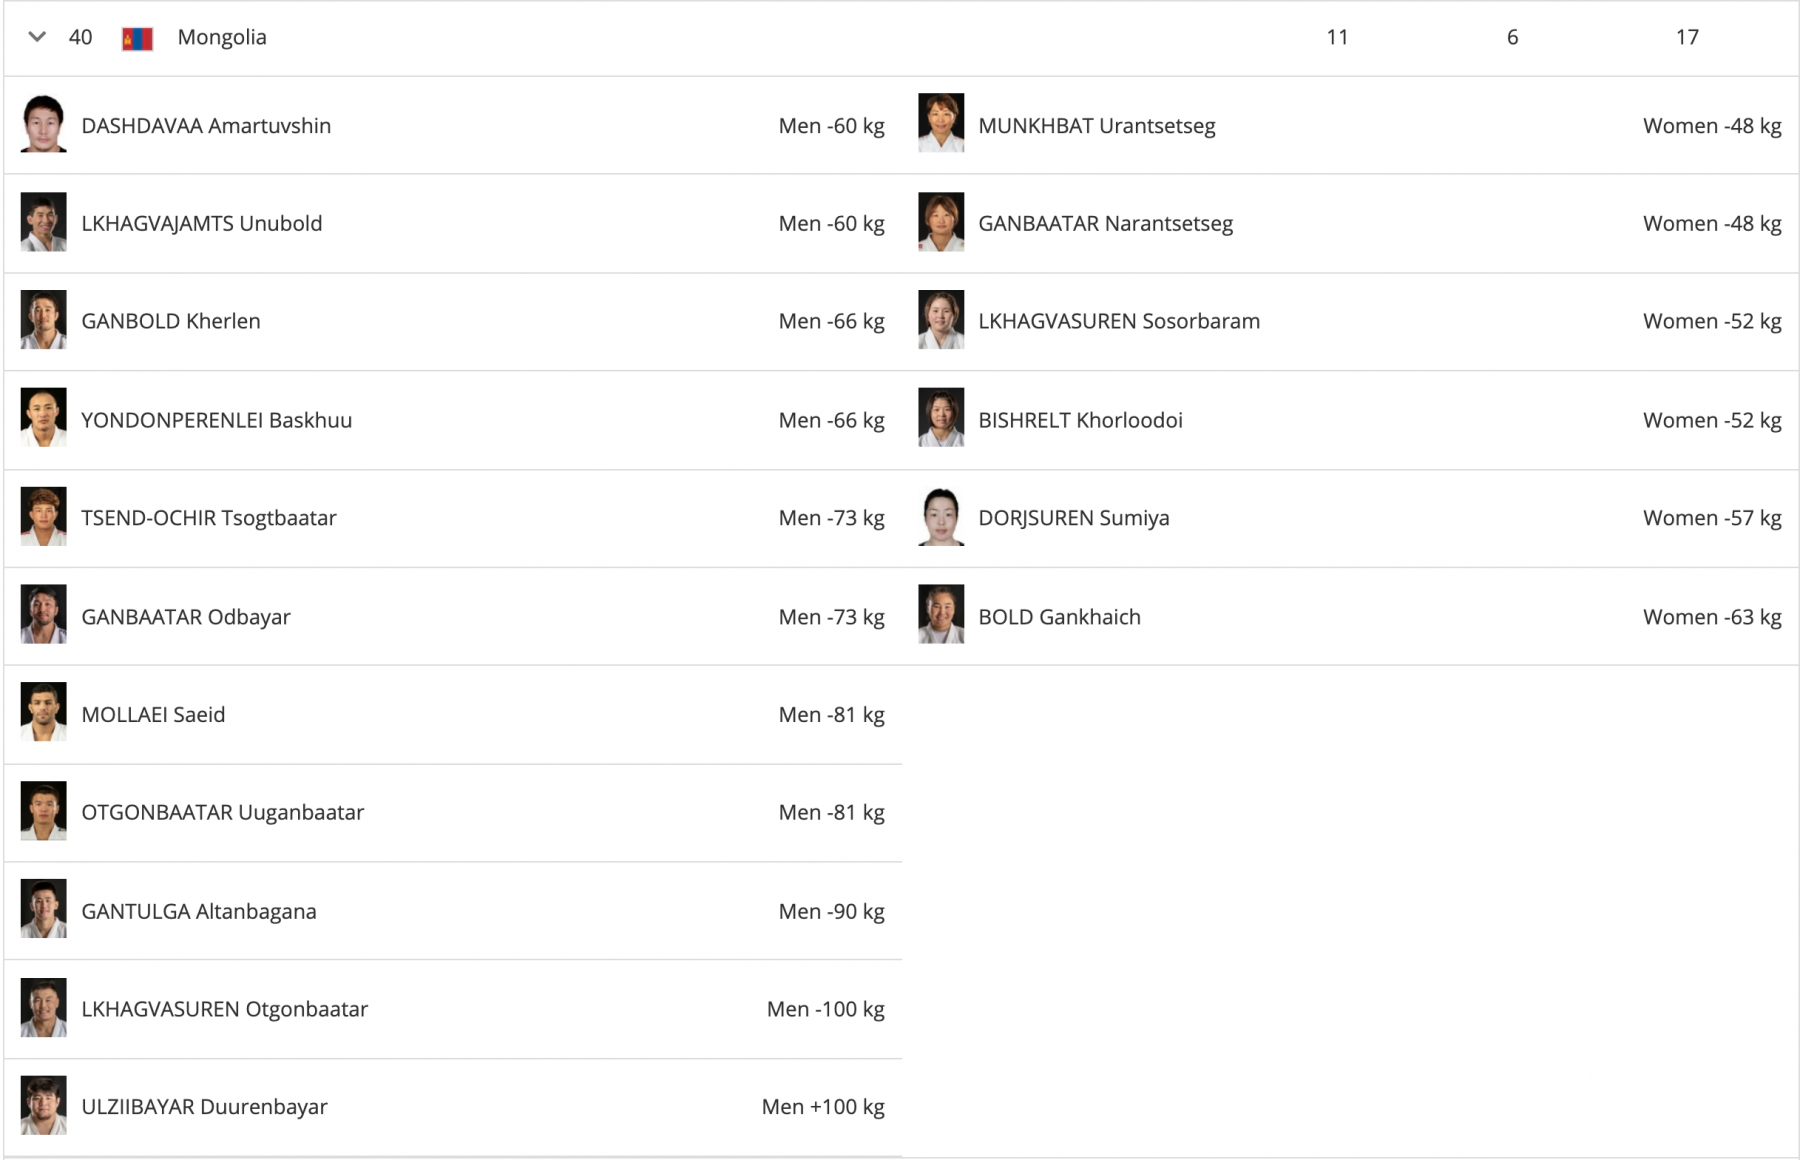Open YONDONPERENLEI Baskhuu's athlete photo
This screenshot has width=1800, height=1160.
pos(43,418)
